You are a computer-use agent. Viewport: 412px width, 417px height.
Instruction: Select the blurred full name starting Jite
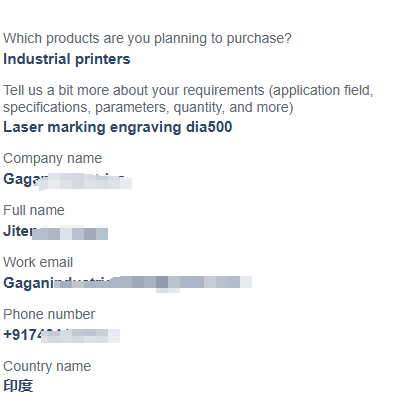point(56,232)
